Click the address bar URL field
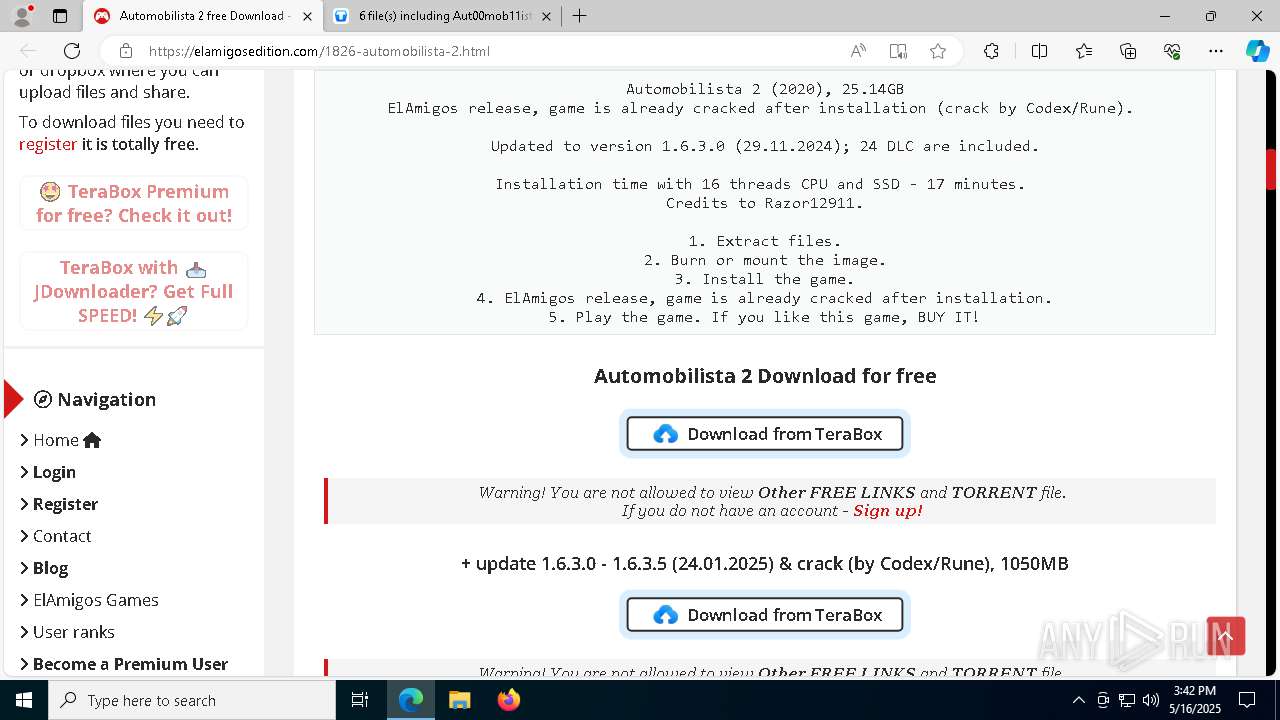The width and height of the screenshot is (1280, 720). [490, 51]
